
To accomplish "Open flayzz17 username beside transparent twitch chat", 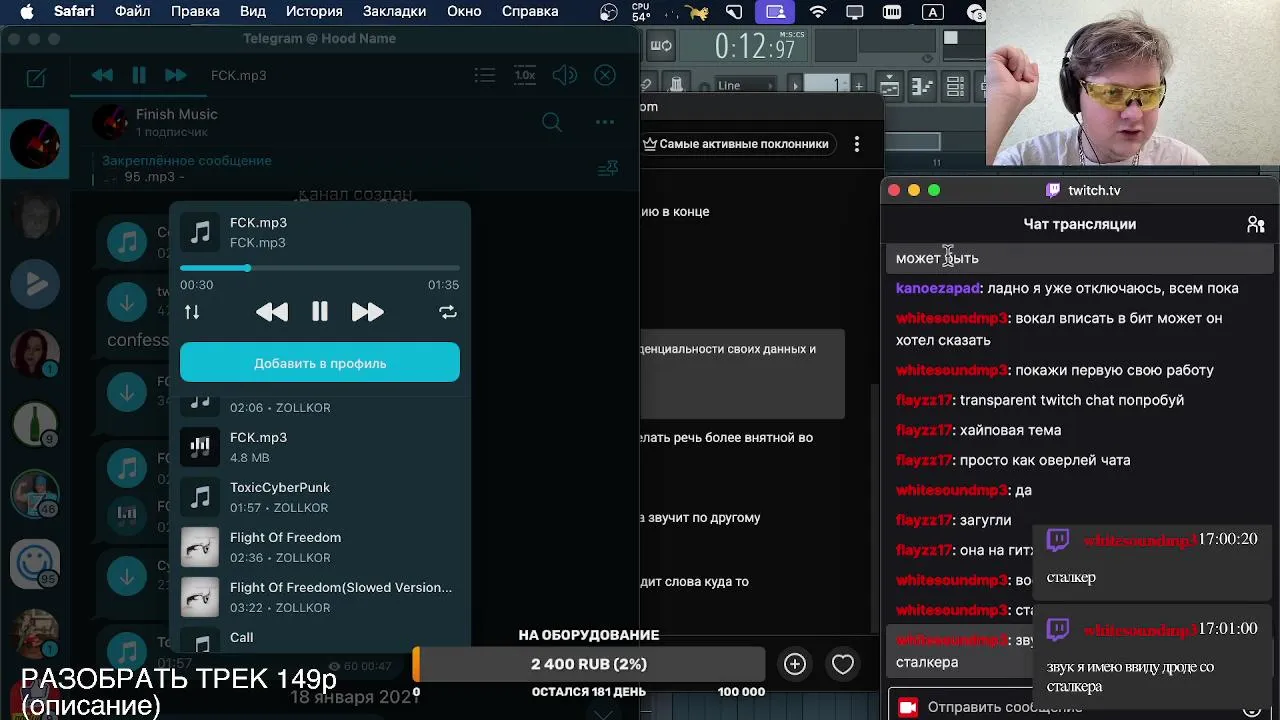I will click(924, 400).
